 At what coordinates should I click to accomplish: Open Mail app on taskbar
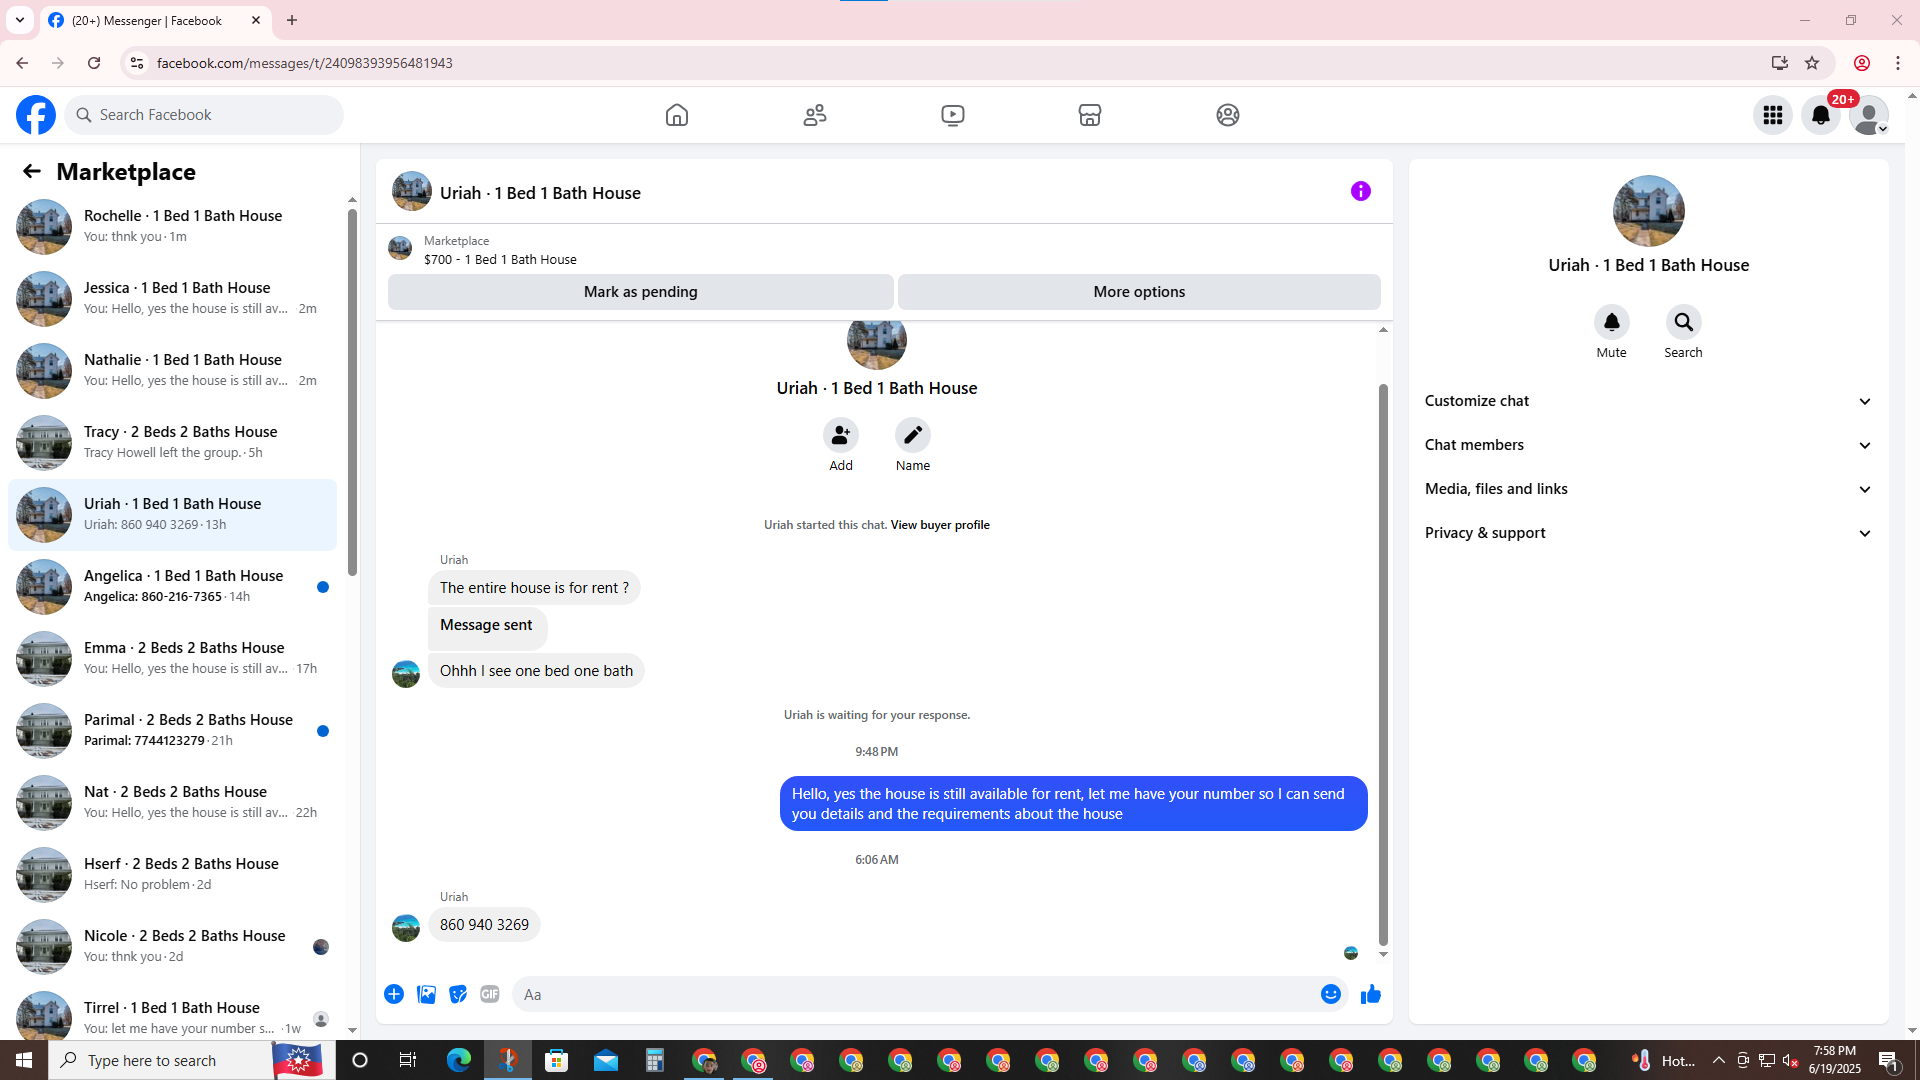click(x=606, y=1060)
